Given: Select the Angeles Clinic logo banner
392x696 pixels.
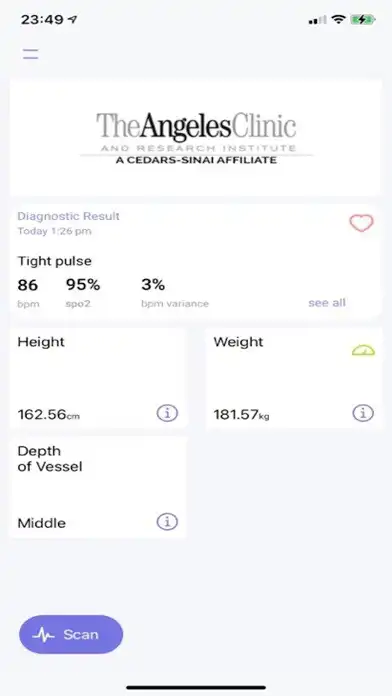Looking at the screenshot, I should (195, 138).
